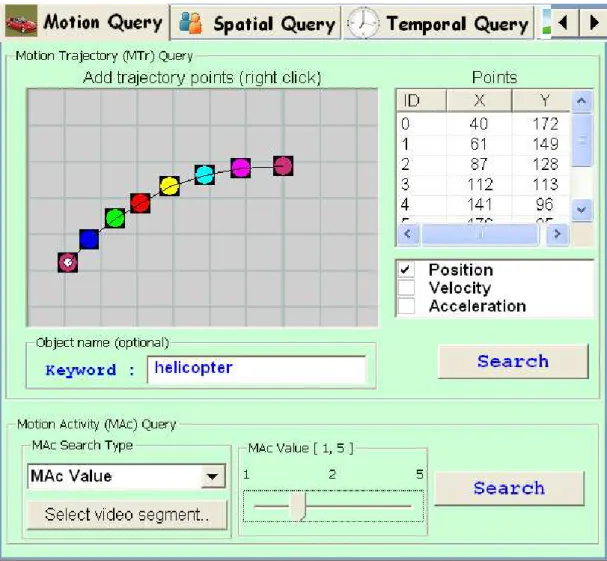Switch to the Spatial Query tab
Viewport: 607px width, 561px height.
pyautogui.click(x=255, y=24)
